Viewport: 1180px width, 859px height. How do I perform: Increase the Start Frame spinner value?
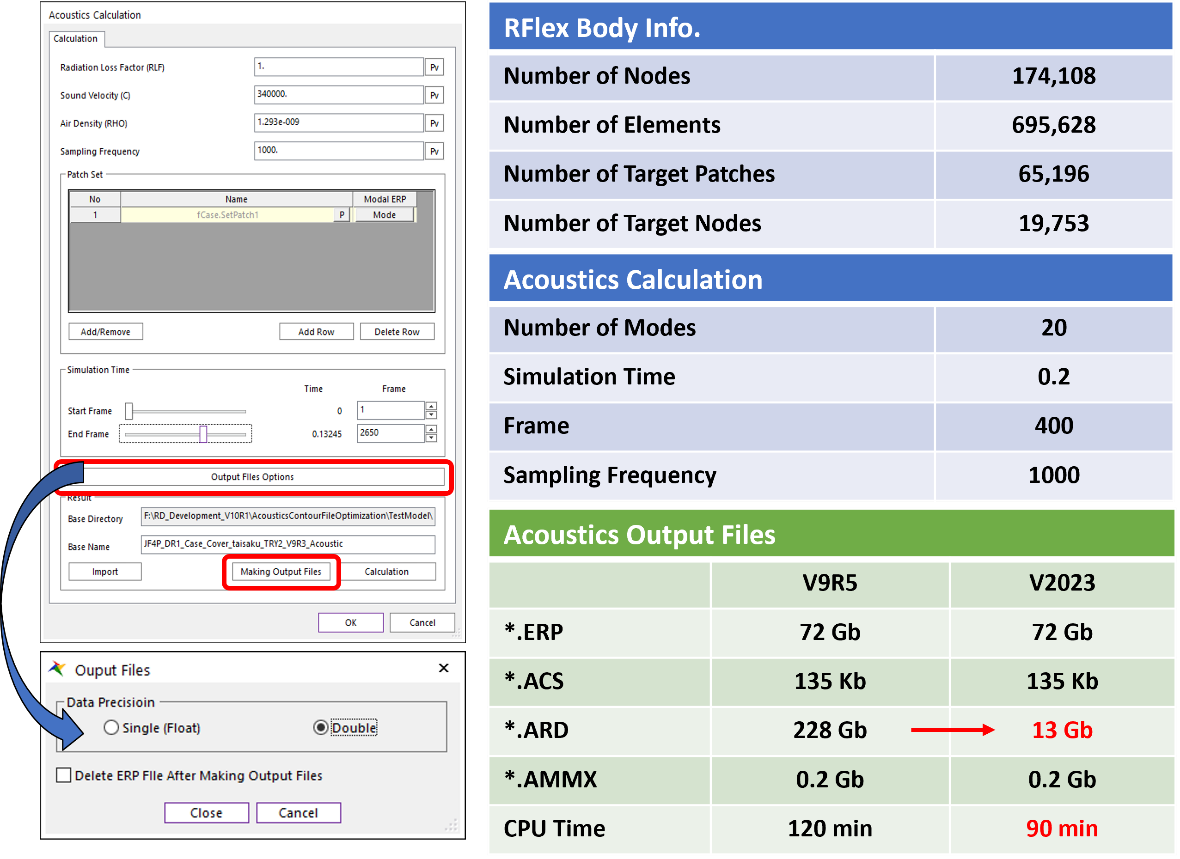coord(431,407)
